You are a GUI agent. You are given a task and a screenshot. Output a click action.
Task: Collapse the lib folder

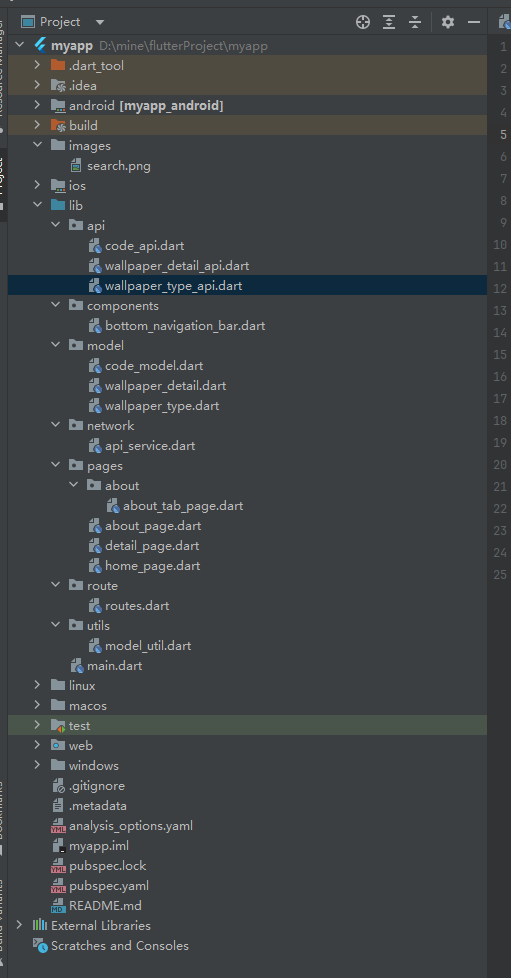tap(38, 205)
